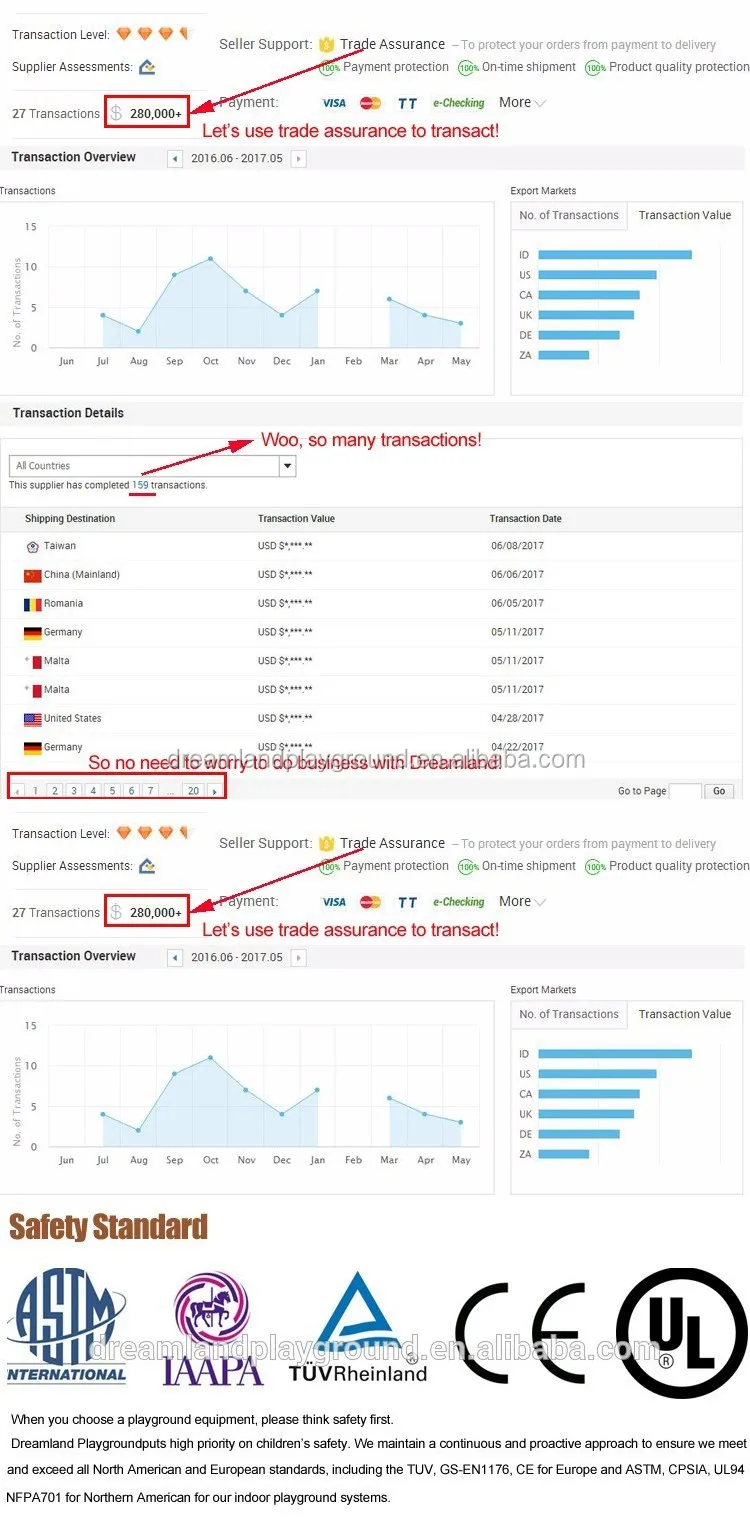Viewport: 750px width, 1519px height.
Task: Click the China (Mainland) flag icon
Action: (32, 575)
